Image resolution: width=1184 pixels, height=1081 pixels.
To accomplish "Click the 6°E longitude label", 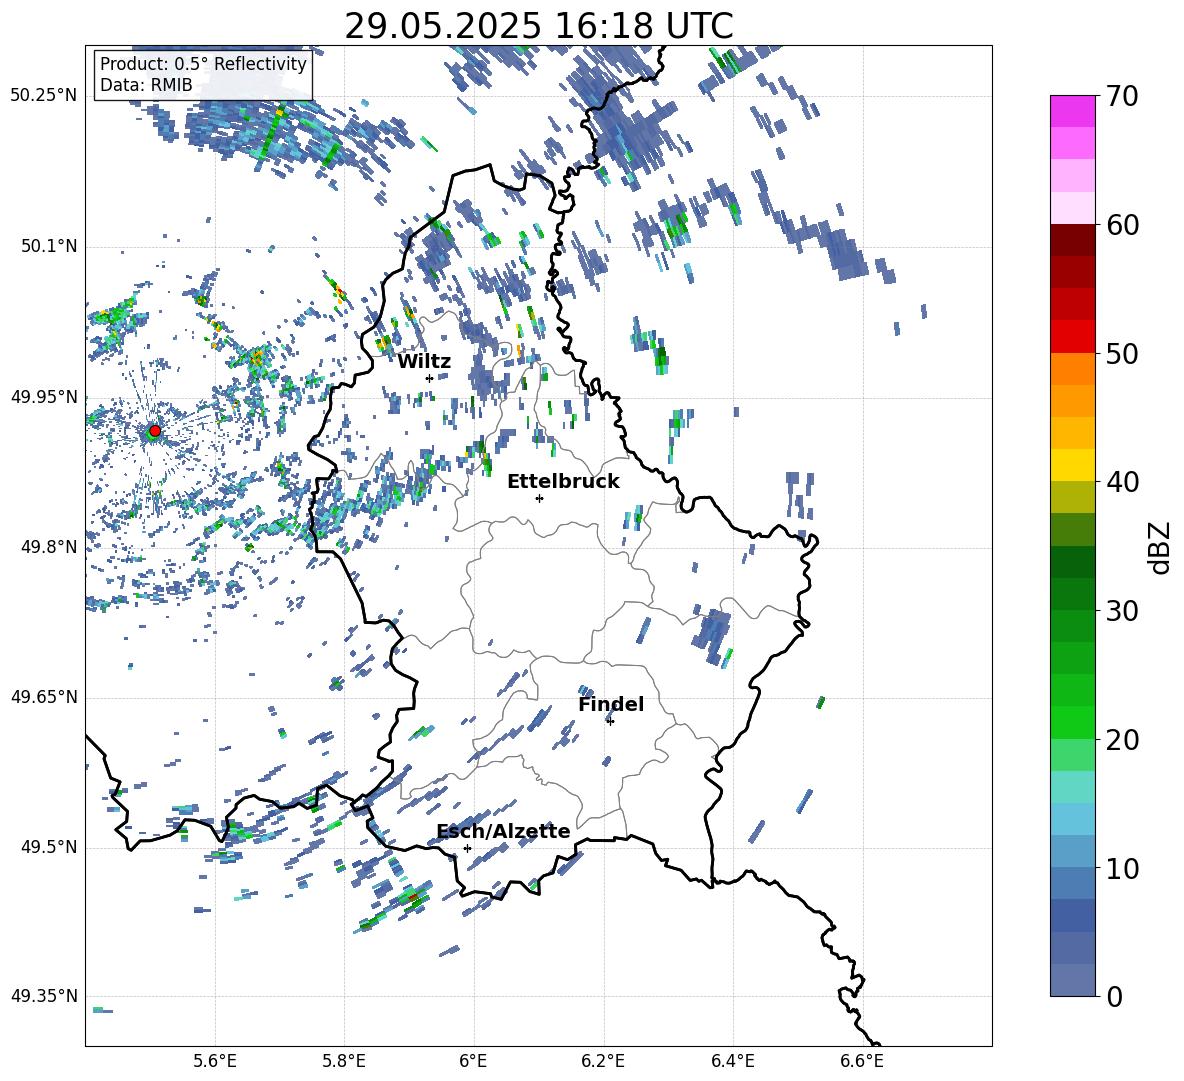I will coord(473,1061).
